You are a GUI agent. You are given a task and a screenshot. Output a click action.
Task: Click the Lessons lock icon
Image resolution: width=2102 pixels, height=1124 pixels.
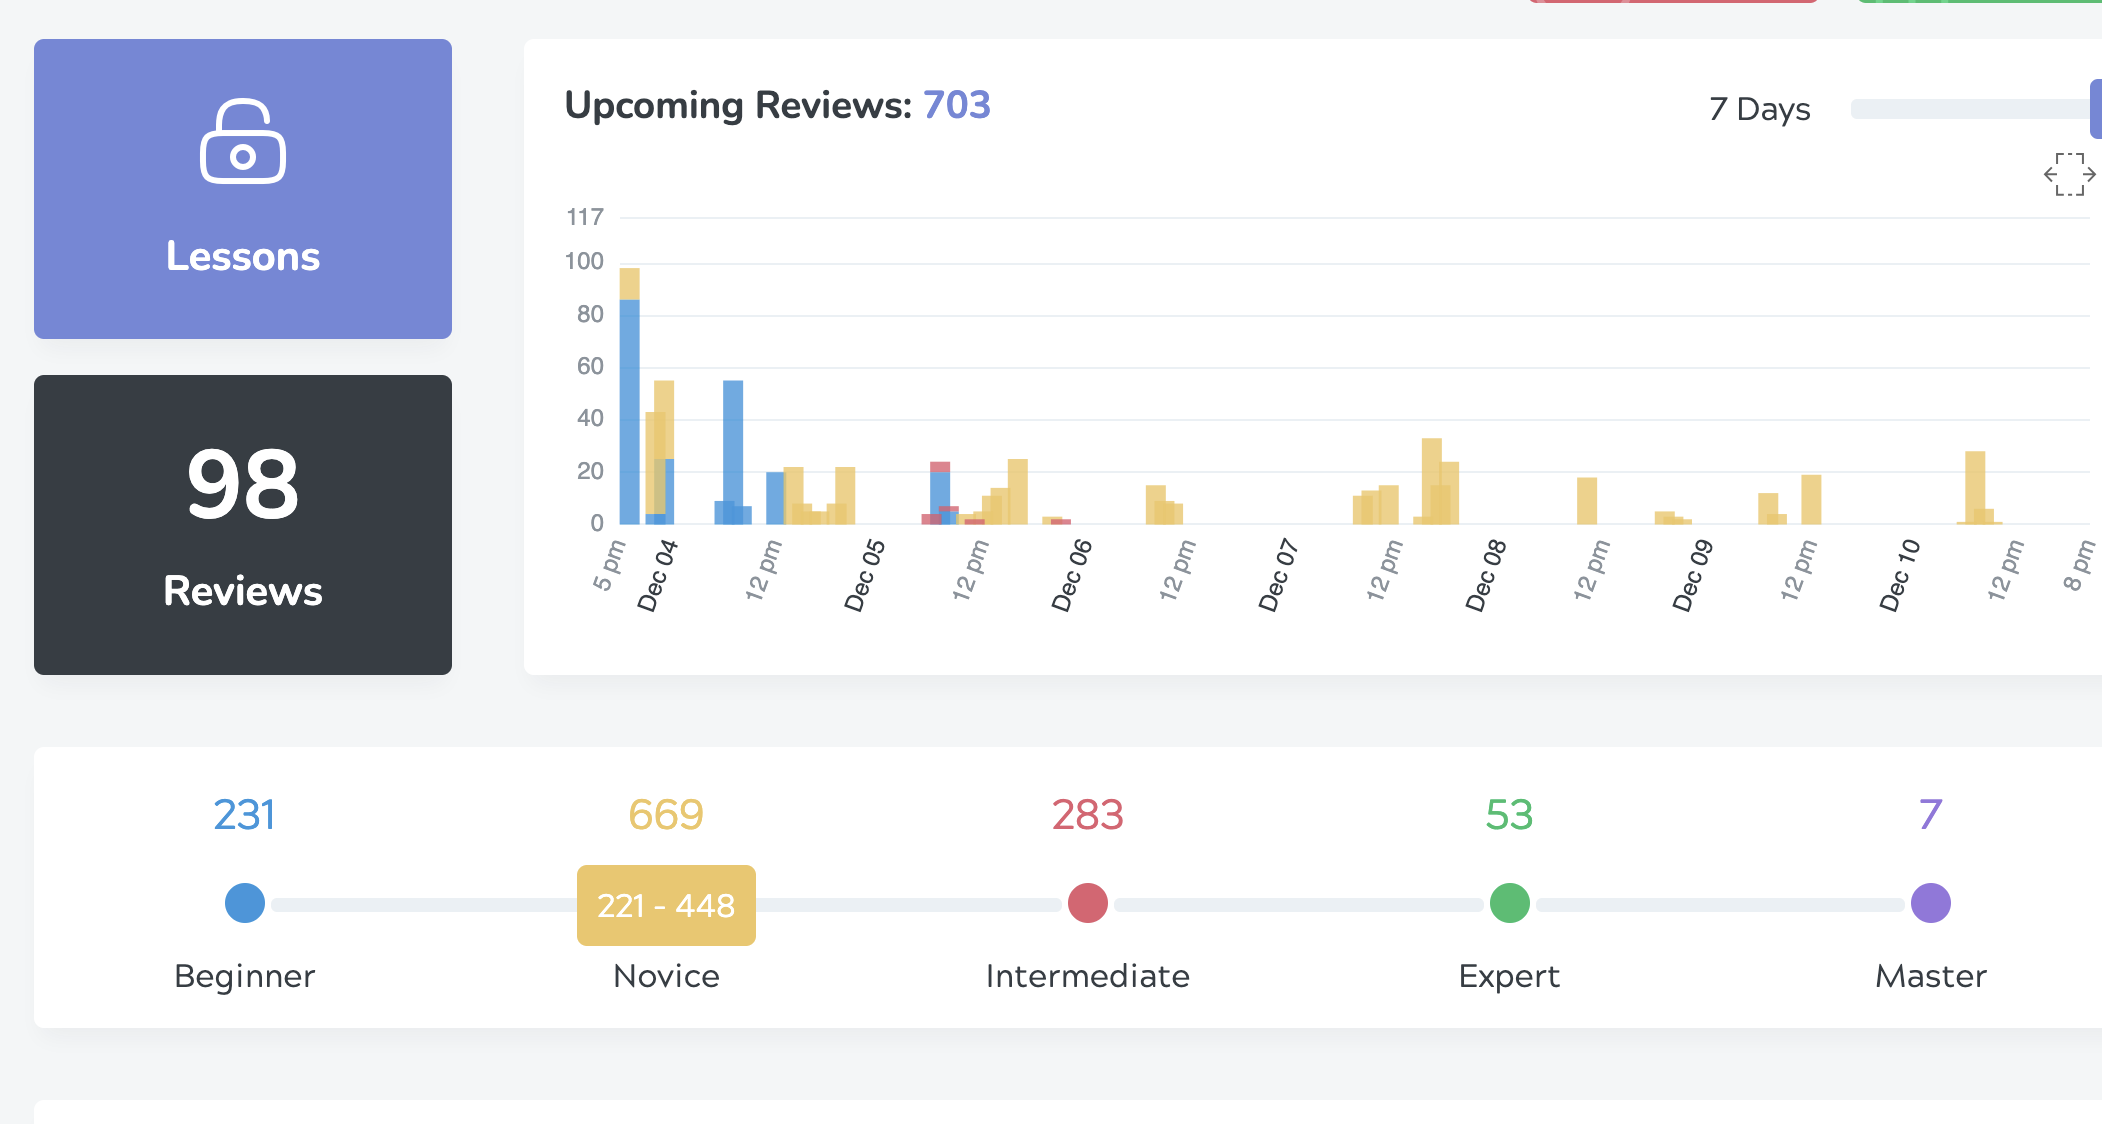[243, 141]
